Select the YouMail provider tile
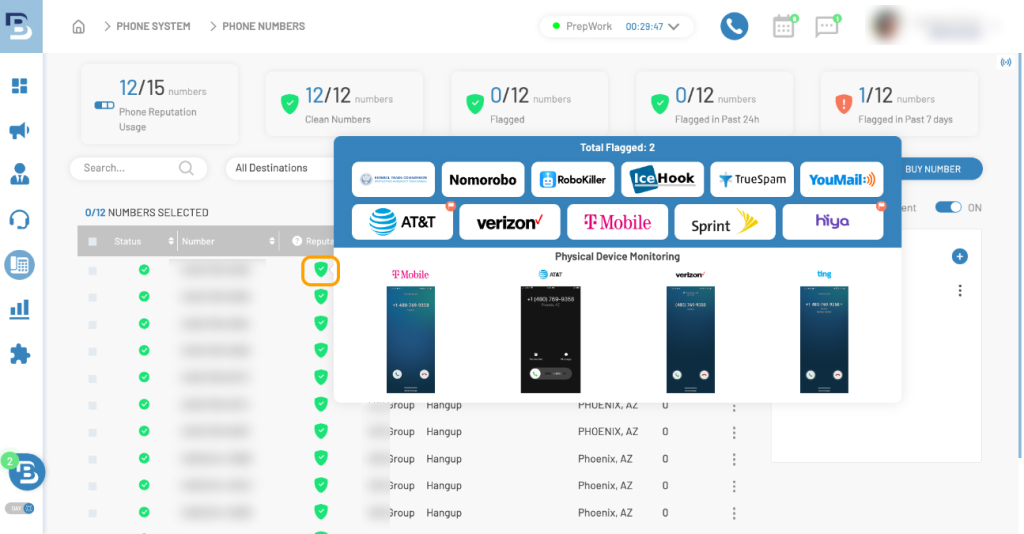Screen dimensions: 1024x534 pyautogui.click(x=842, y=180)
